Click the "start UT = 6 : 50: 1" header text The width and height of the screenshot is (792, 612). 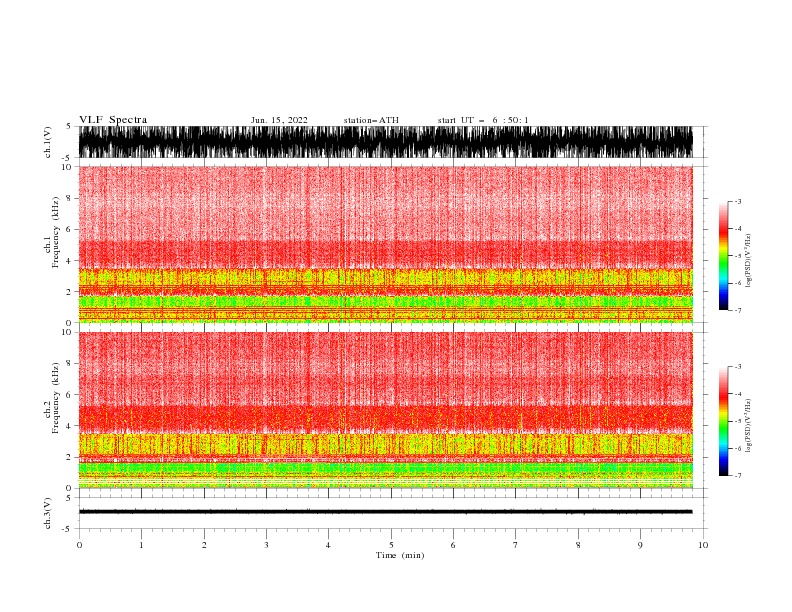483,120
